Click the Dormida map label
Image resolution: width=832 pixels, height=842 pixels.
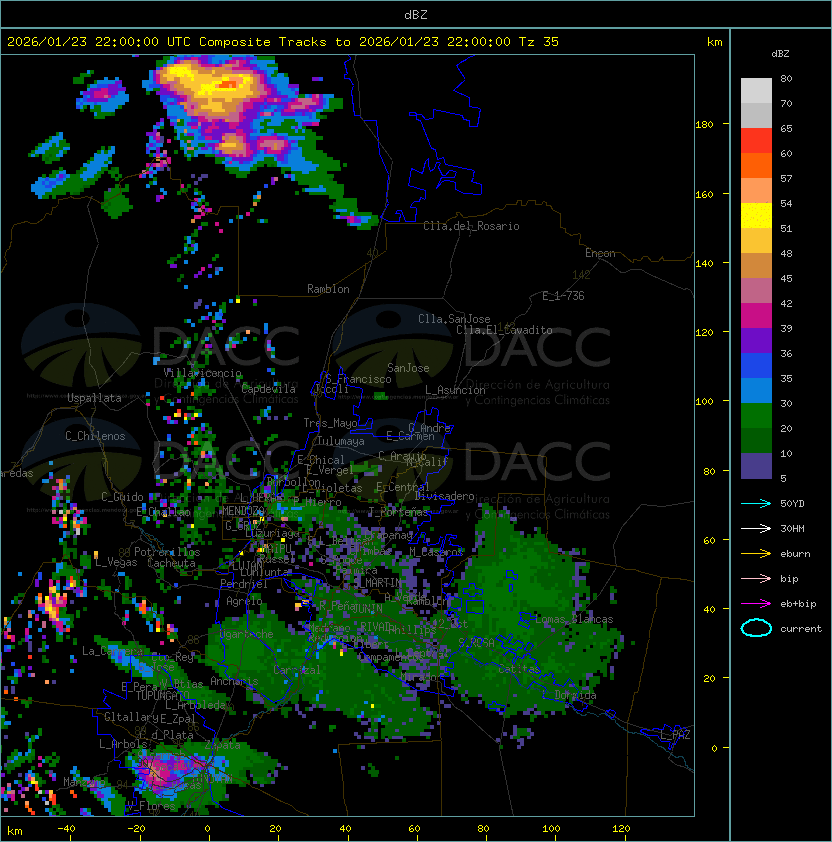click(575, 695)
